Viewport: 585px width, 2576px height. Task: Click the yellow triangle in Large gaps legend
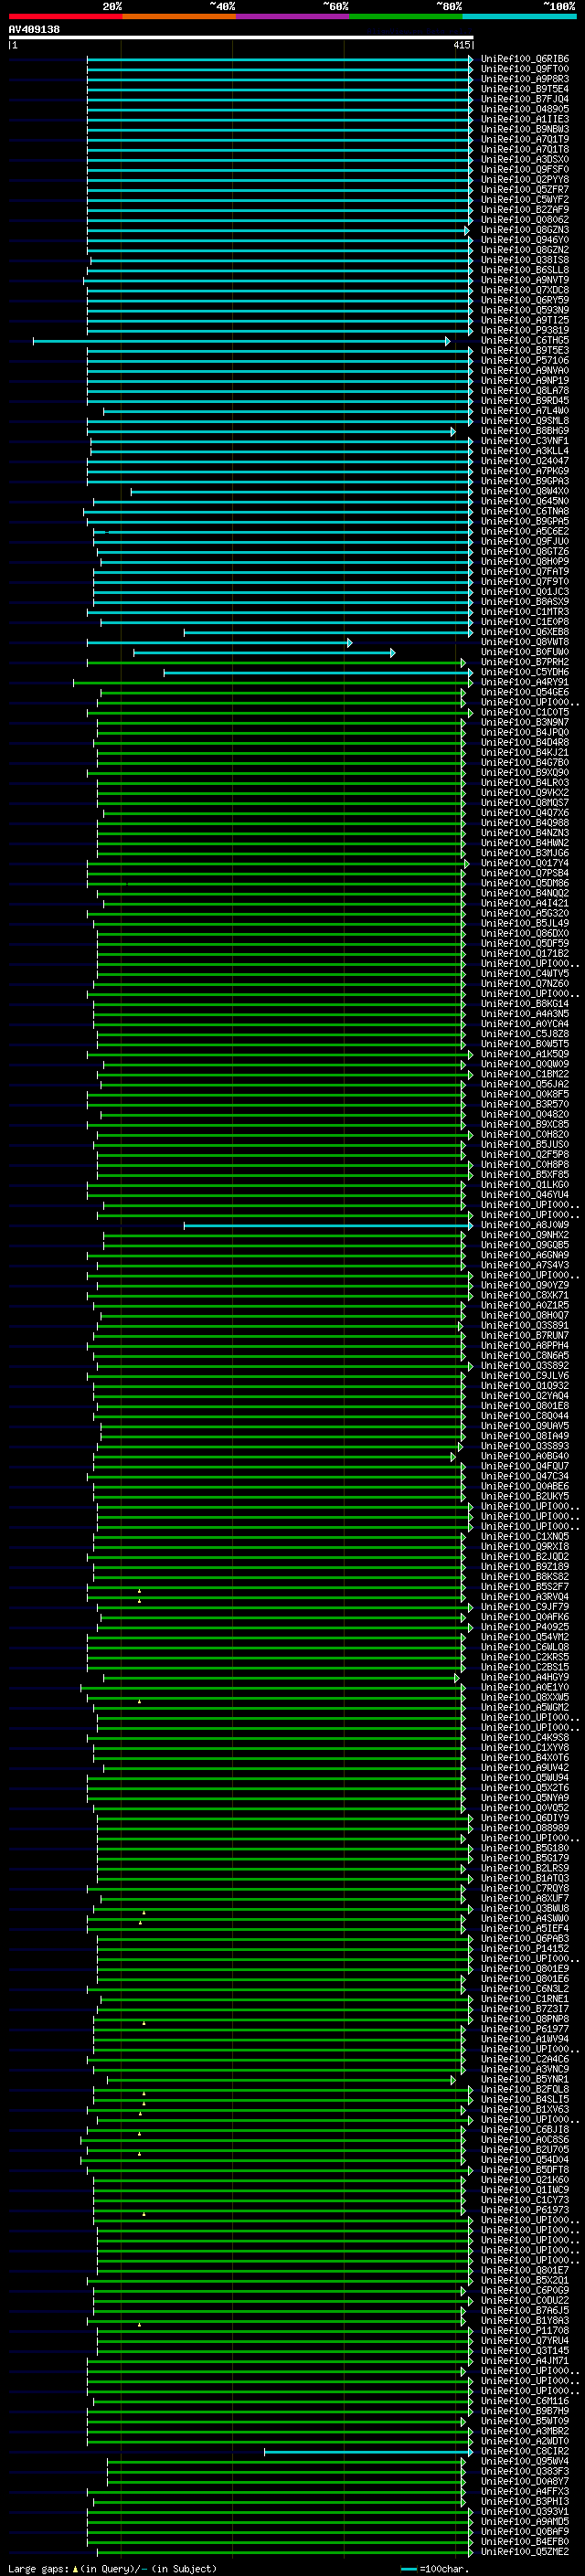click(x=75, y=2568)
